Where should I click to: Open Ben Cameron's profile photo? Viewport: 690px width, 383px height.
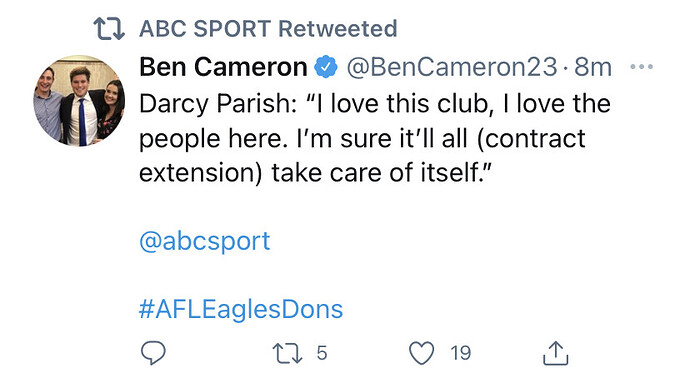pyautogui.click(x=79, y=101)
